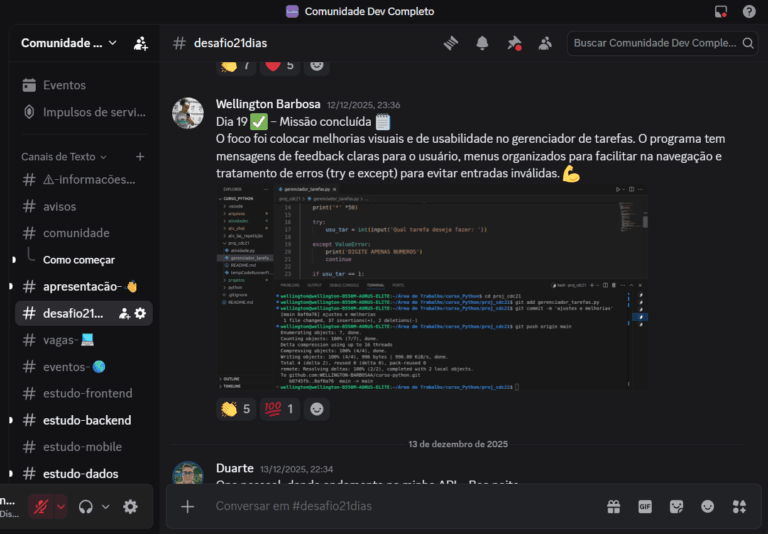768x534 pixels.
Task: Click Duarte's avatar
Action: click(188, 473)
